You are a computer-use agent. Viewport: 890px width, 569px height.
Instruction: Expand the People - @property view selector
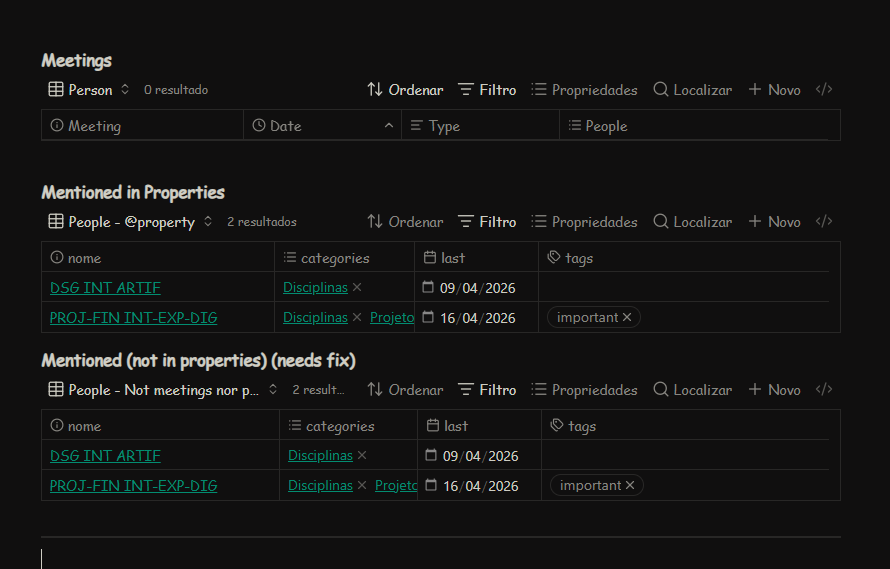[x=131, y=222]
